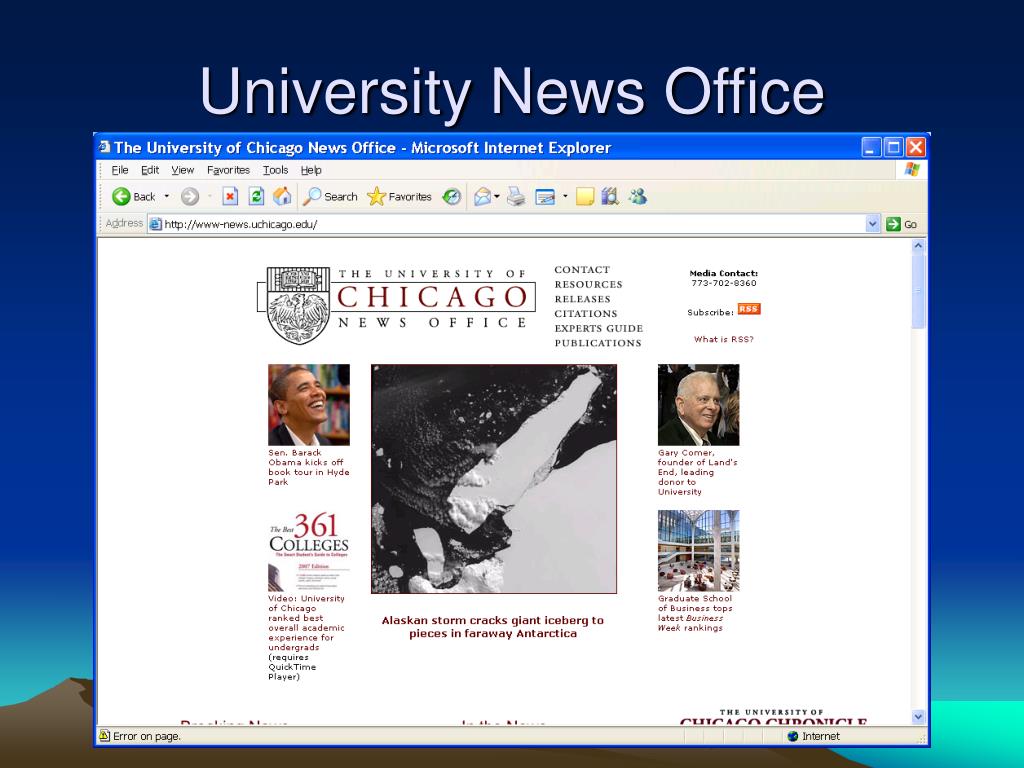Viewport: 1024px width, 768px height.
Task: Click the green Go button
Action: (x=901, y=224)
